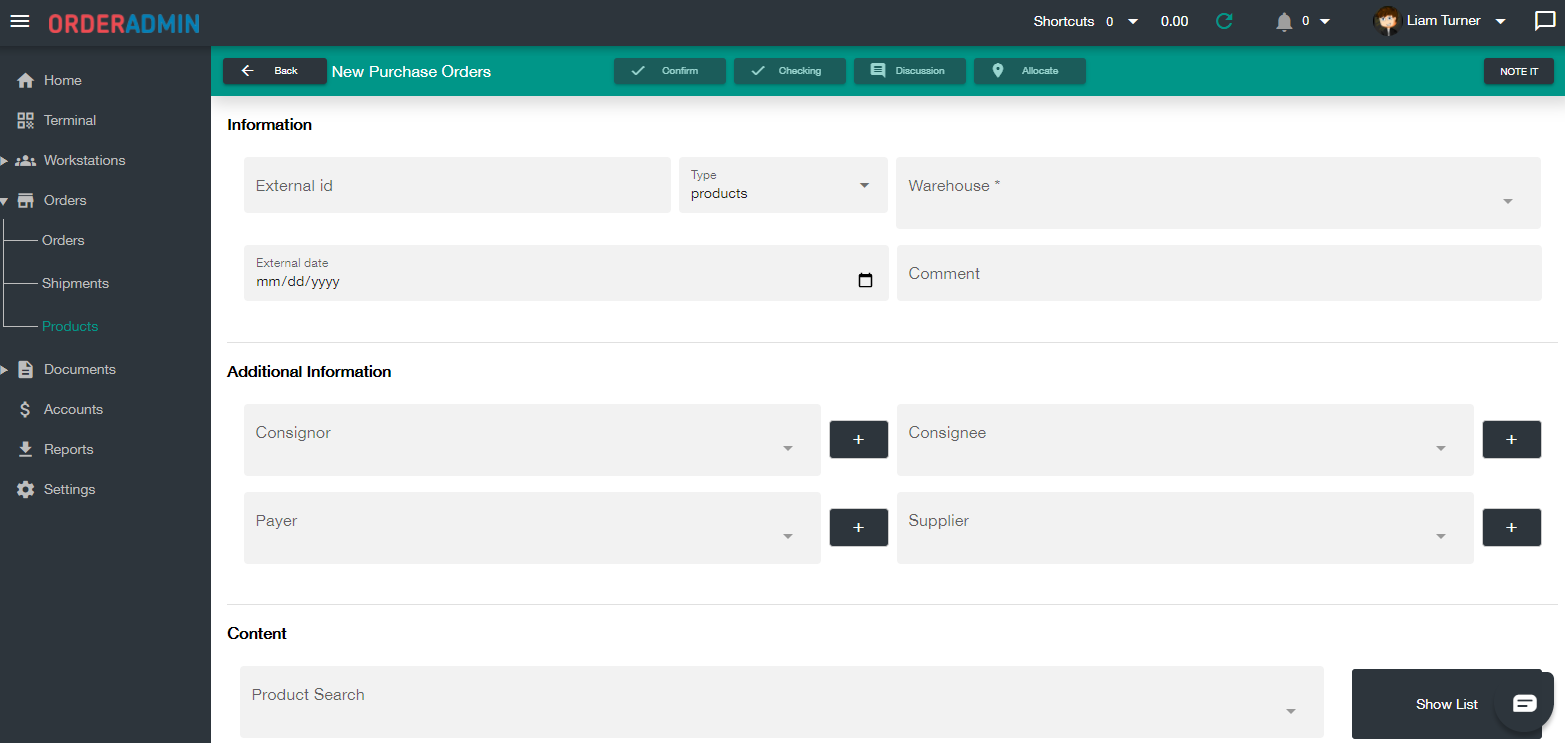Collapse the Orders tree arrow

pyautogui.click(x=4, y=201)
